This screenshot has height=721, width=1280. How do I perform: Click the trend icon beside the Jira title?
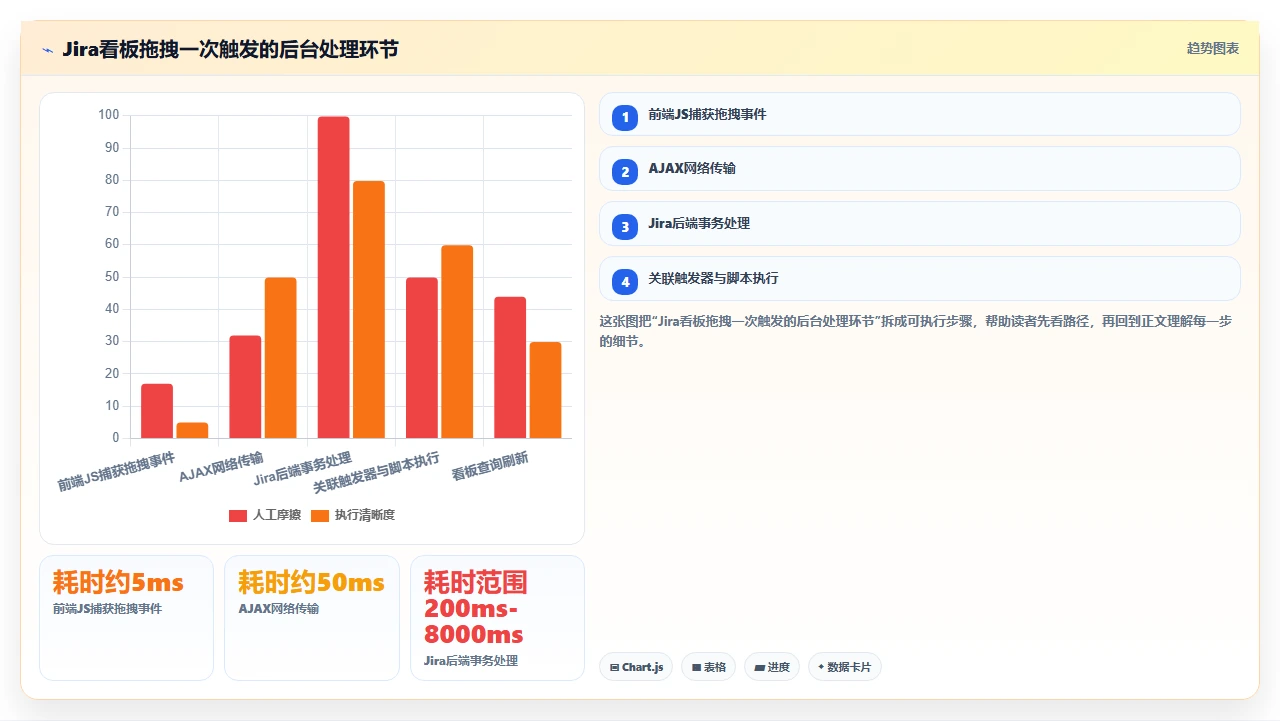pyautogui.click(x=47, y=49)
